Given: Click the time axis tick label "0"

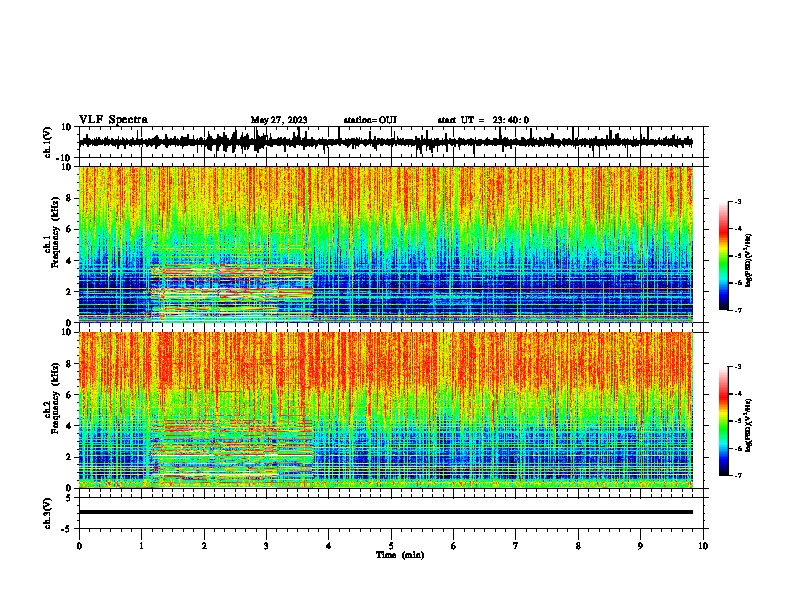Looking at the screenshot, I should click(79, 546).
